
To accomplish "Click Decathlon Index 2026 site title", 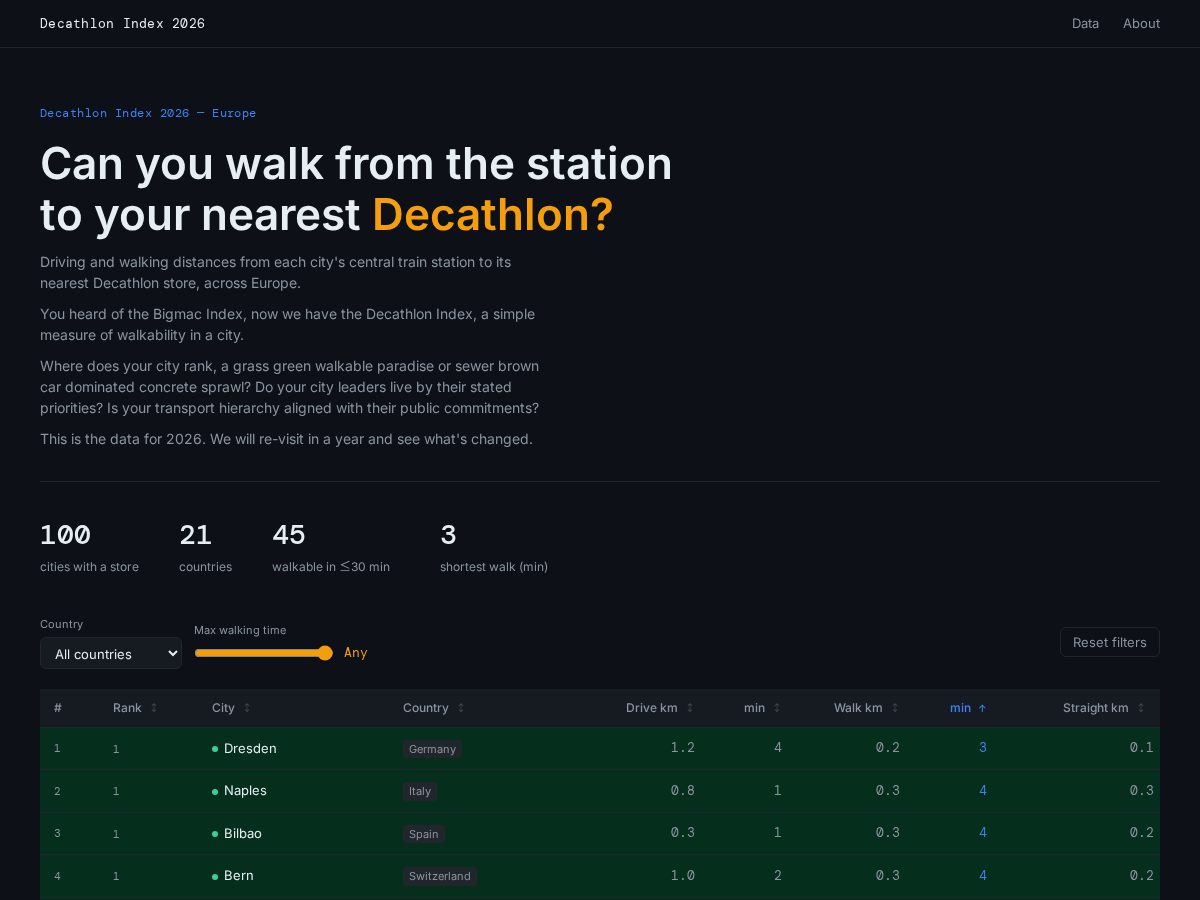I will click(122, 24).
